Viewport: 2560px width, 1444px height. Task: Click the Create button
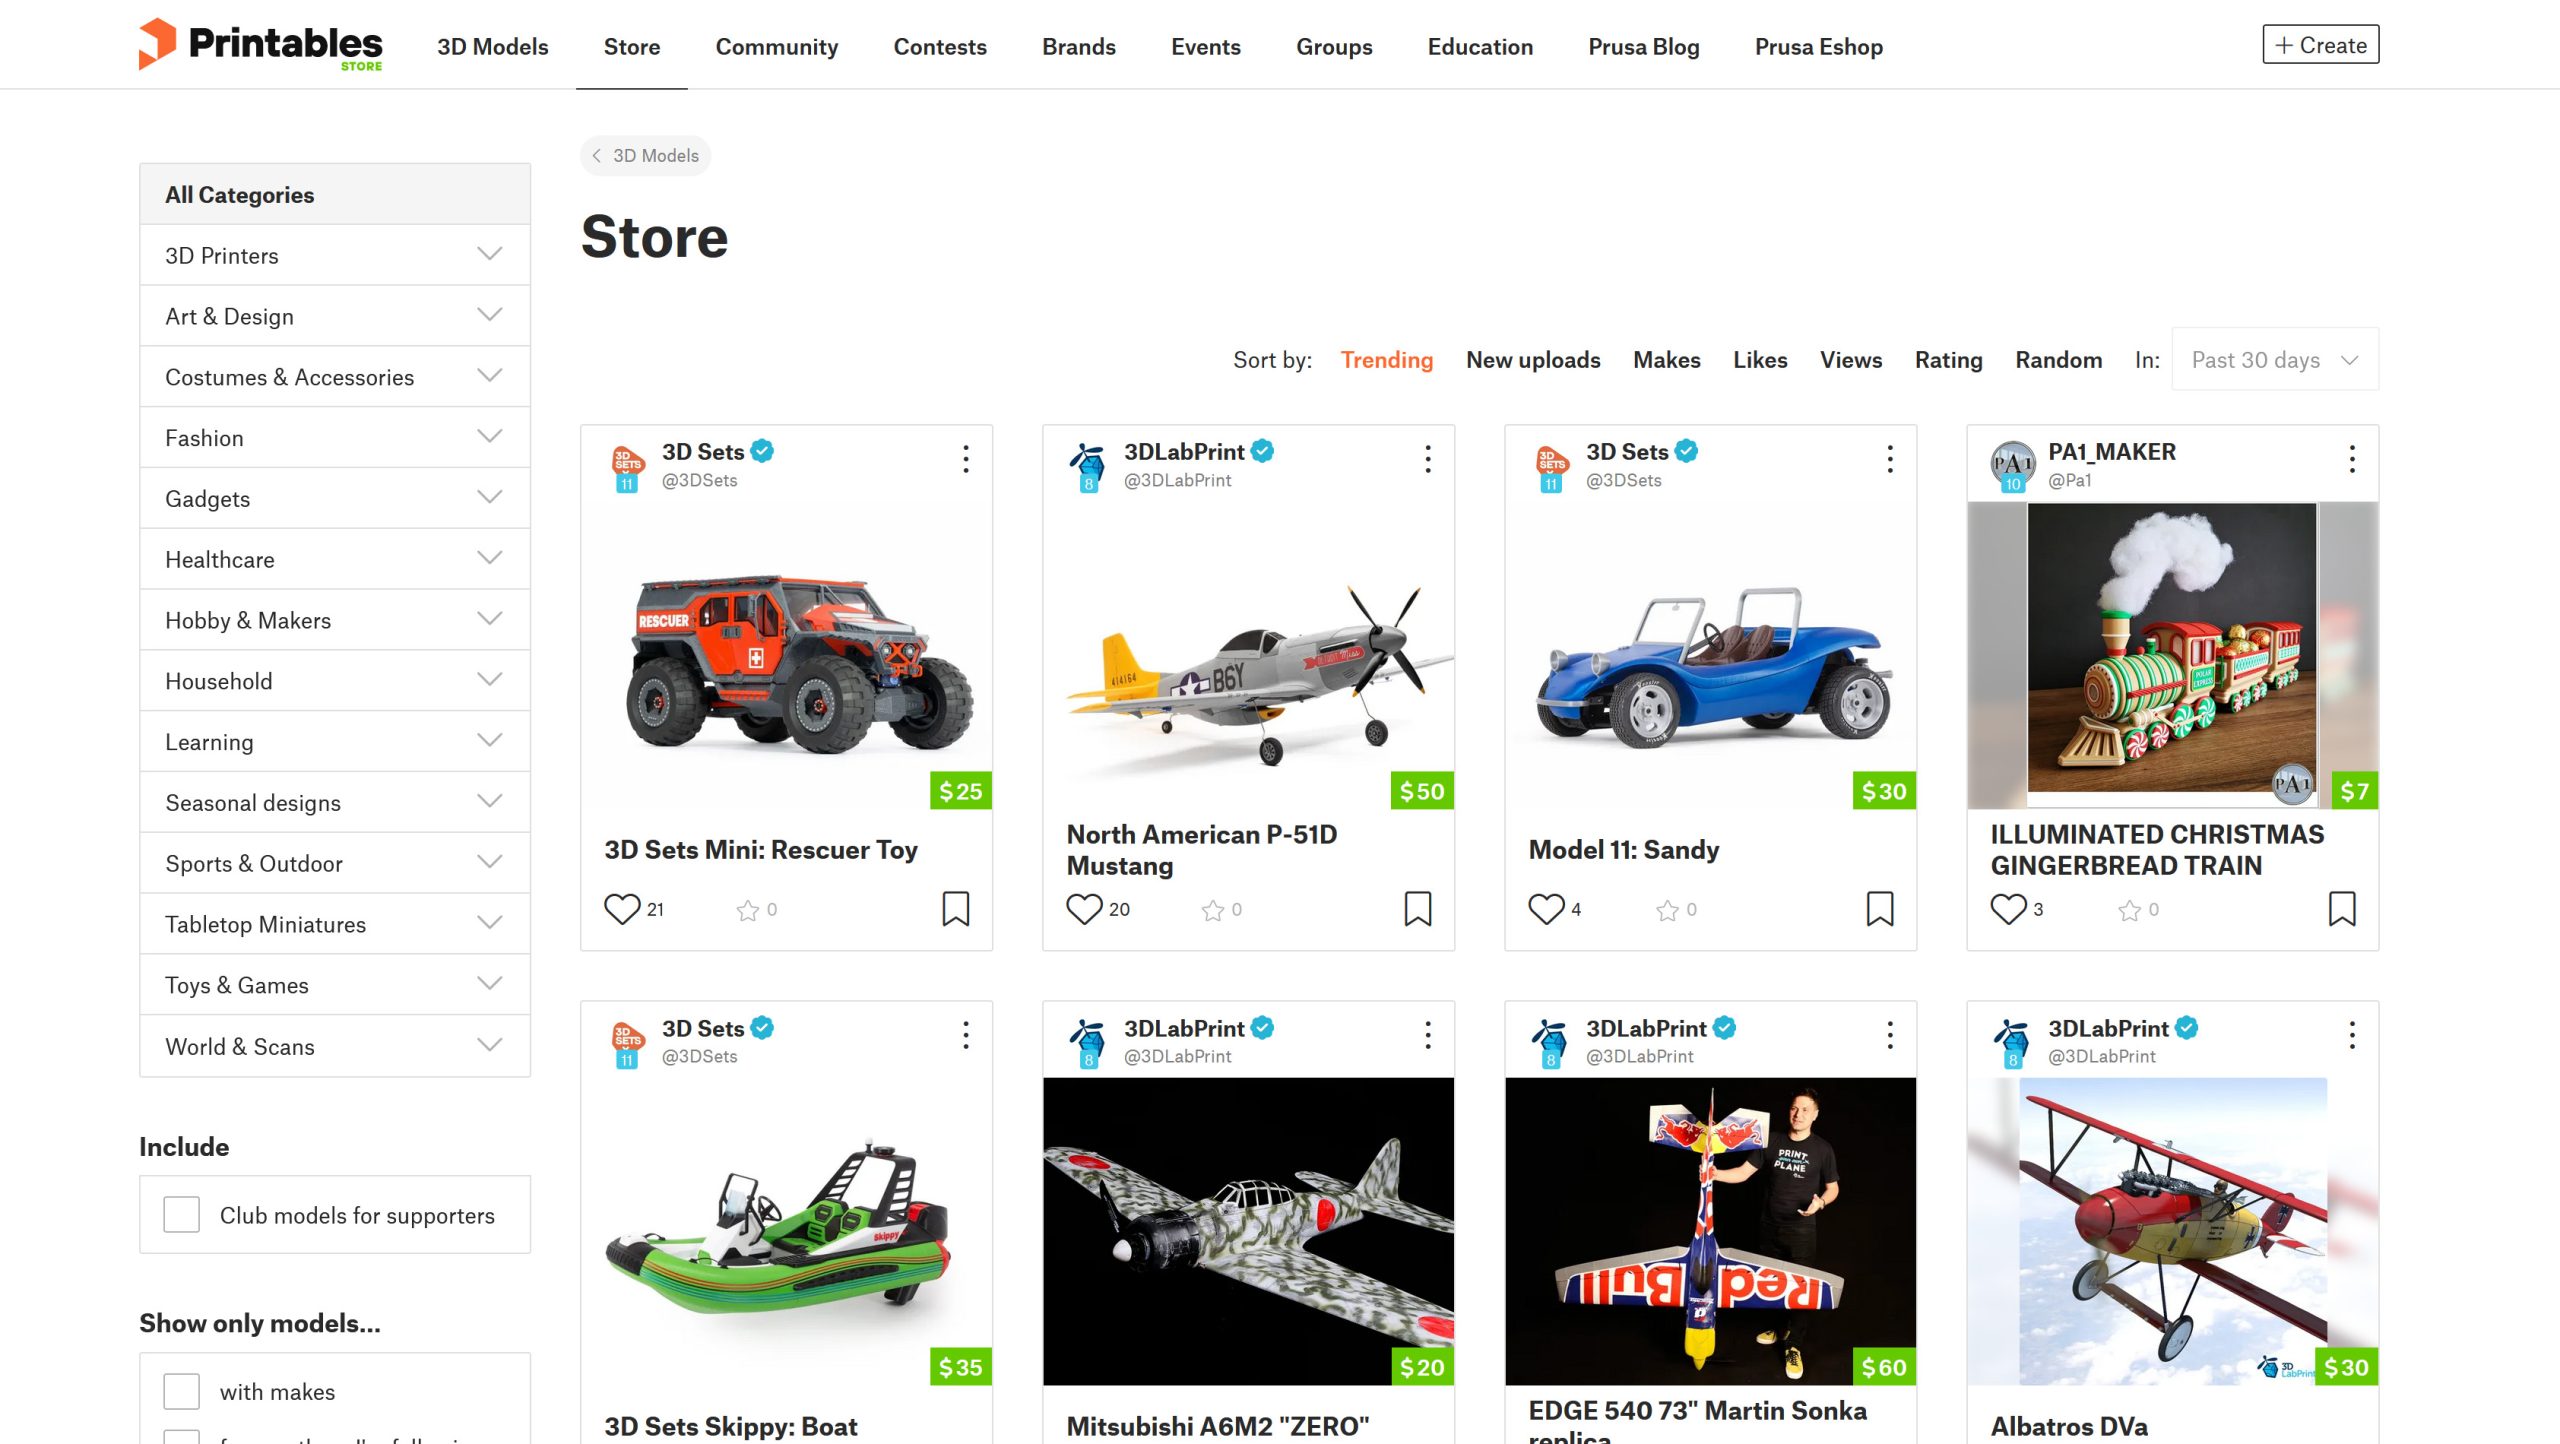click(2321, 45)
